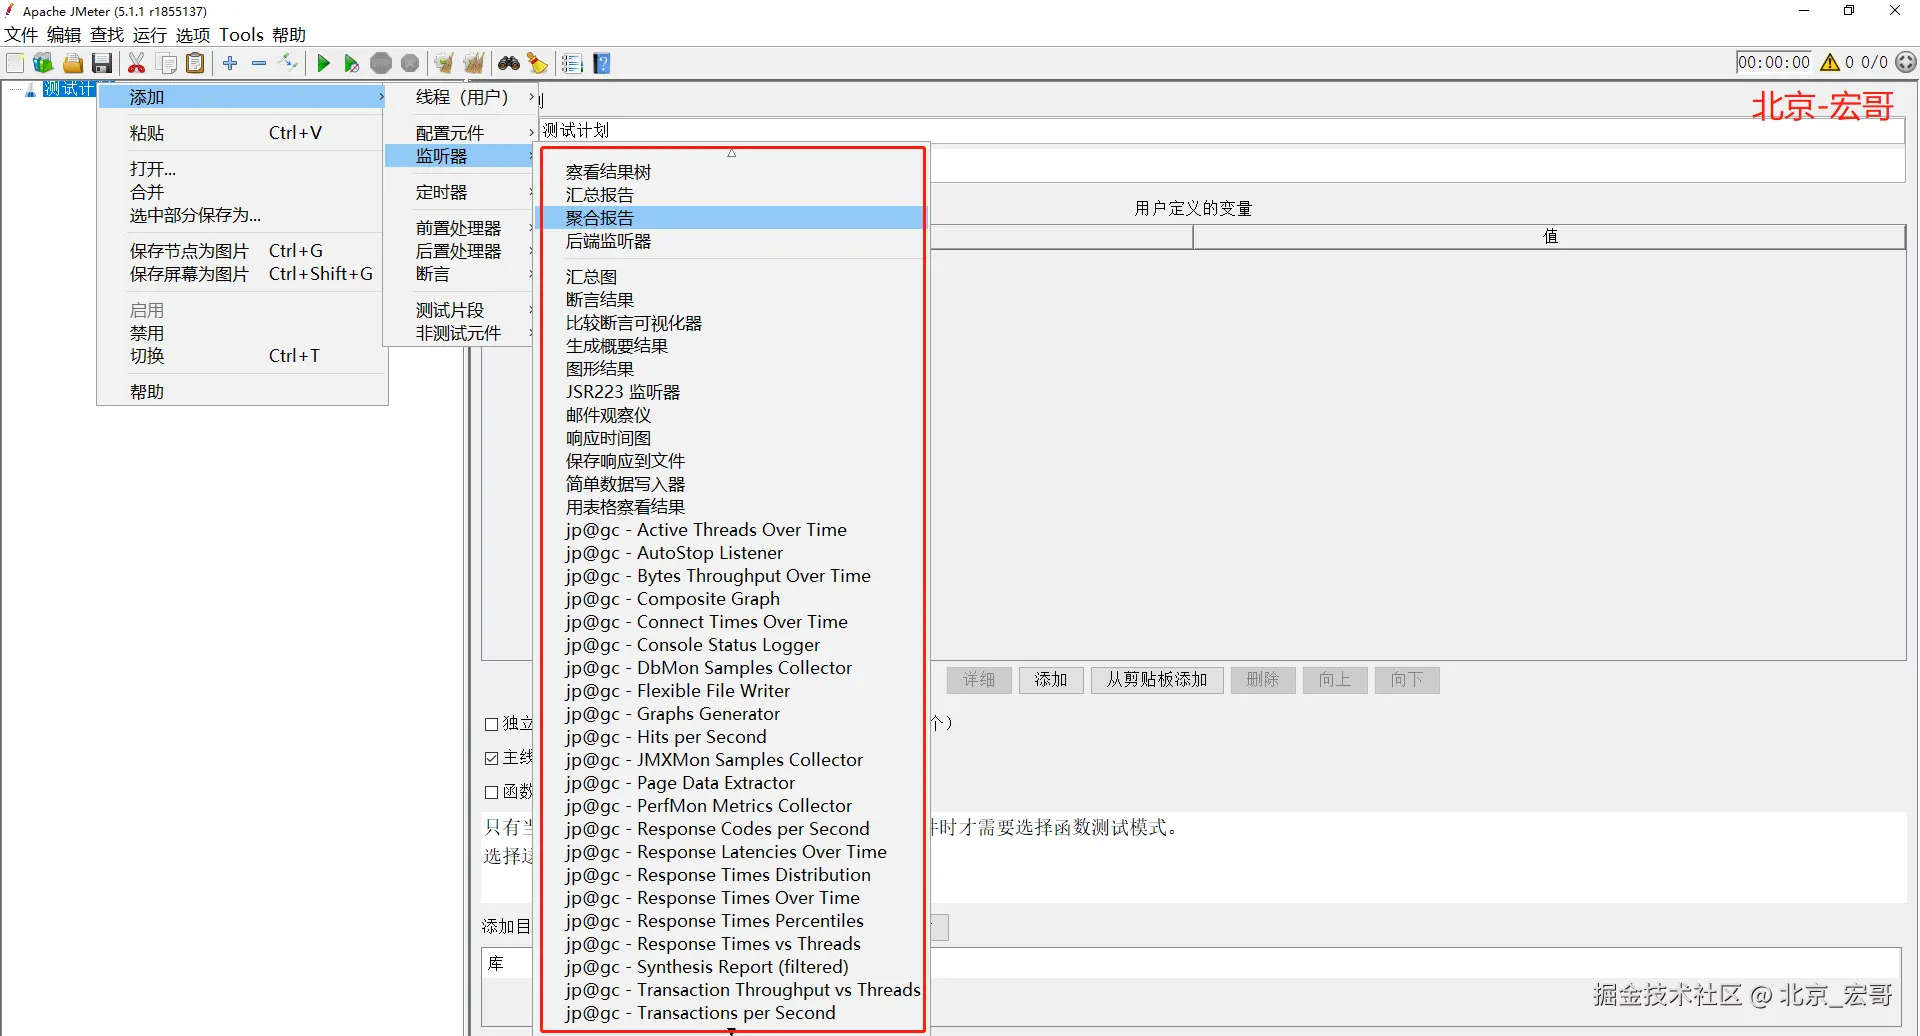
Task: Open the Tools menu
Action: pyautogui.click(x=241, y=35)
